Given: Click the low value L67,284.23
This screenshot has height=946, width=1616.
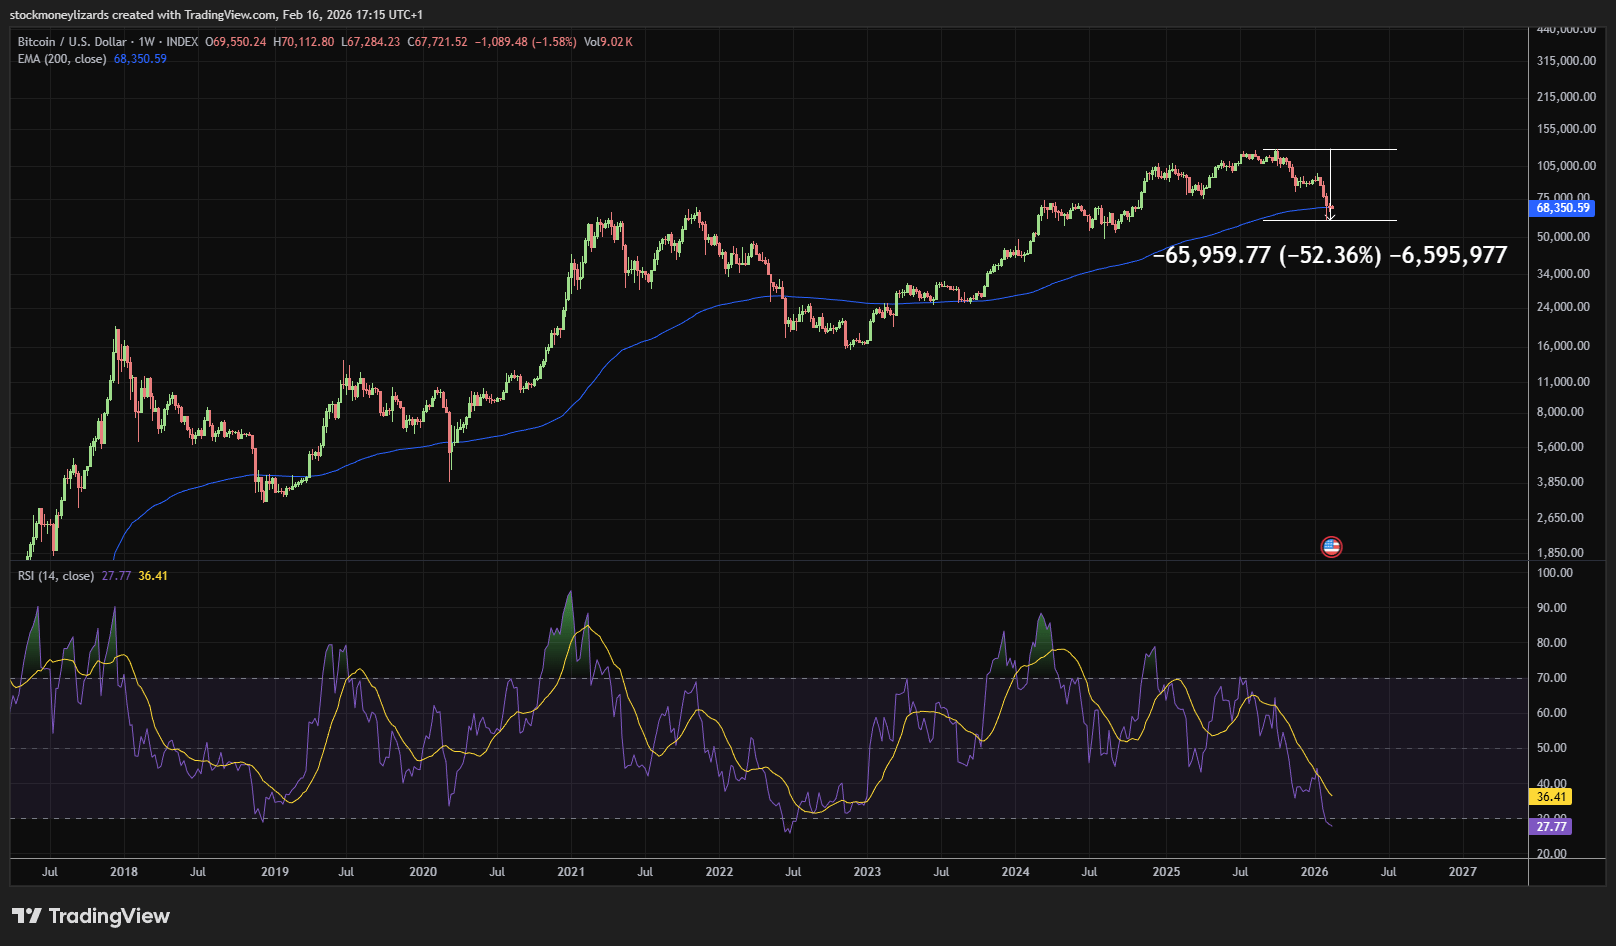Looking at the screenshot, I should 370,42.
